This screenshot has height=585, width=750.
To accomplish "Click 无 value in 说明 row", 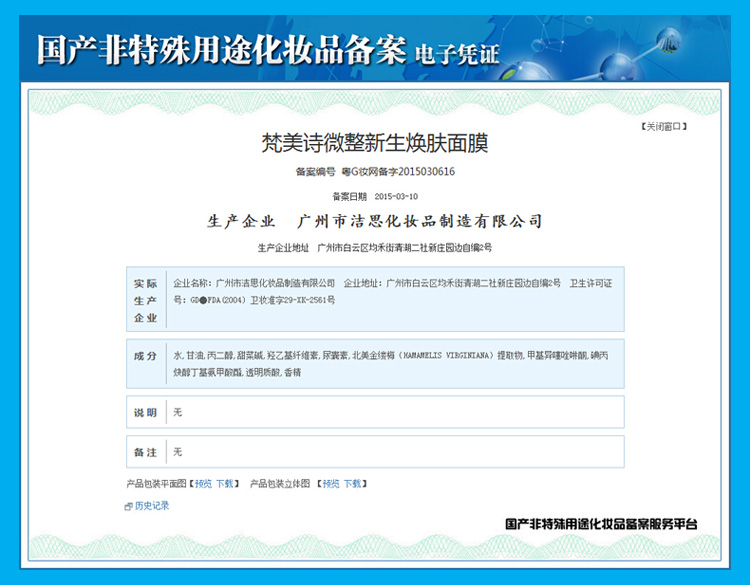I will click(x=177, y=412).
